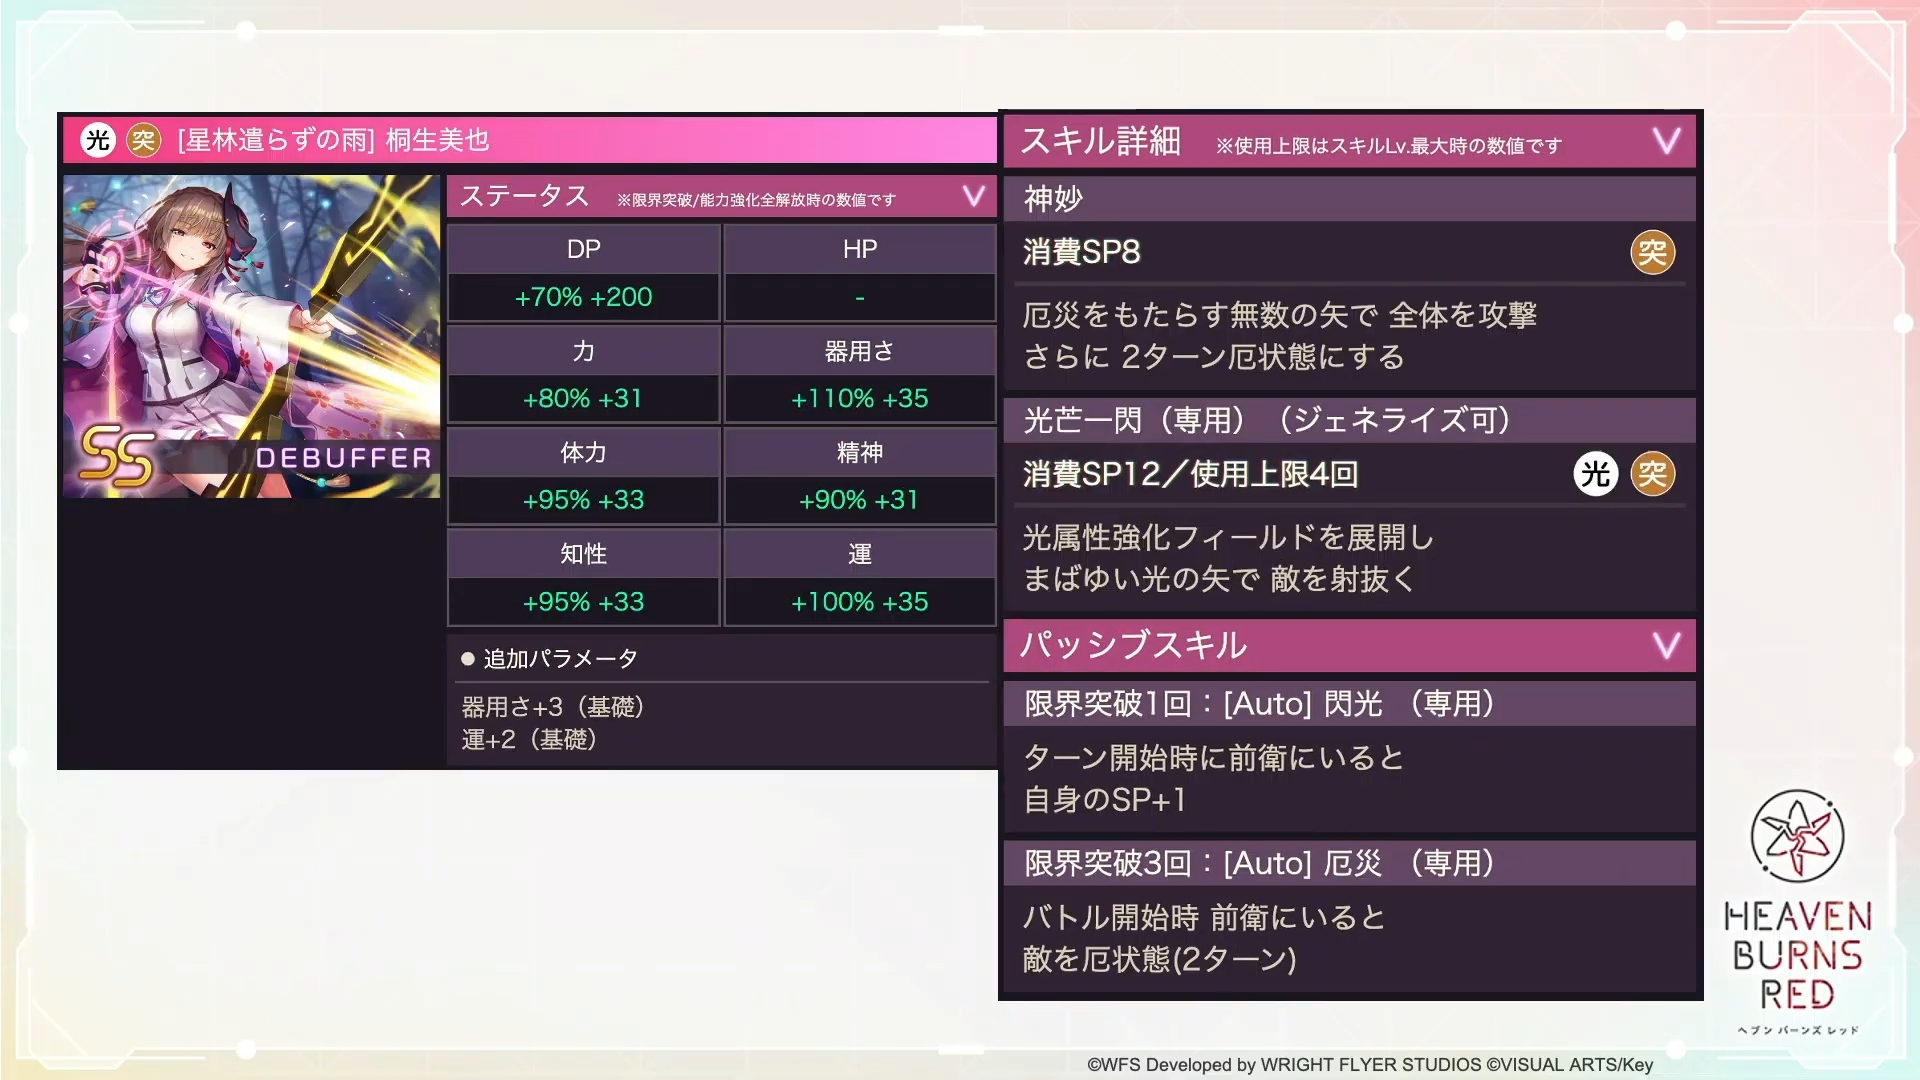Click the SS rarity badge on character art

[117, 458]
